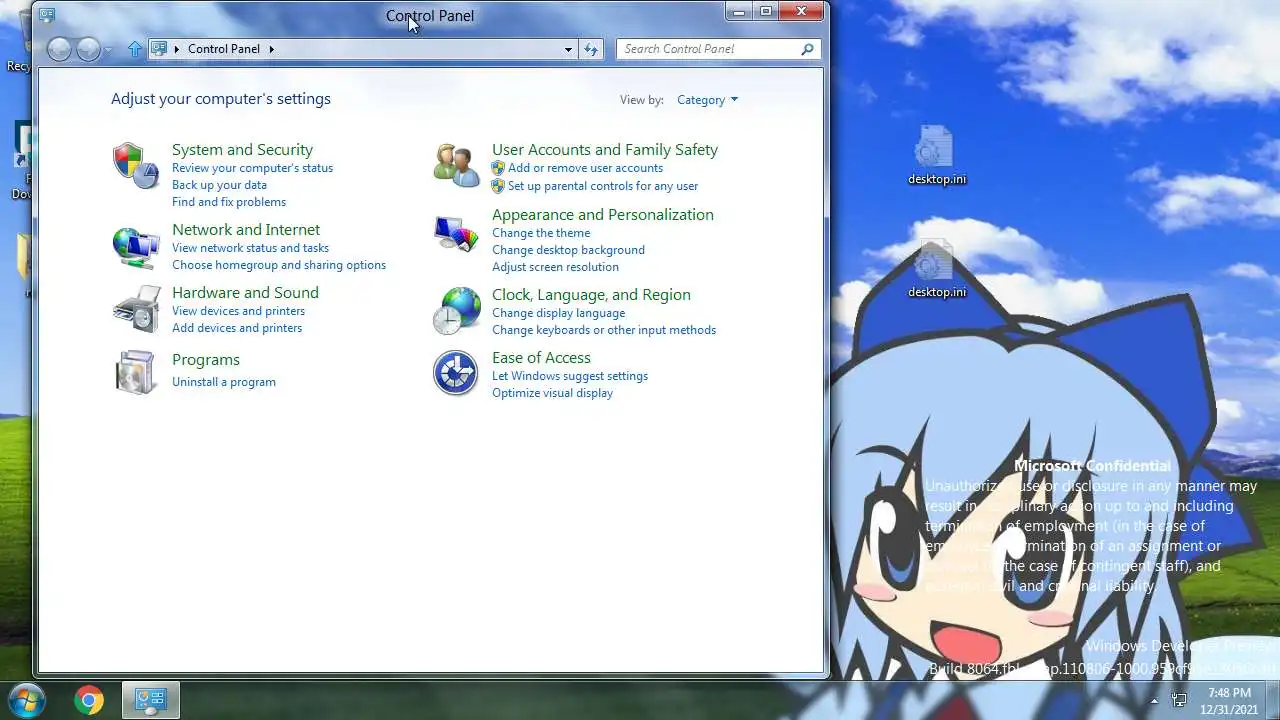This screenshot has width=1280, height=720.
Task: Click the Control Panel breadcrumb text
Action: 224,49
